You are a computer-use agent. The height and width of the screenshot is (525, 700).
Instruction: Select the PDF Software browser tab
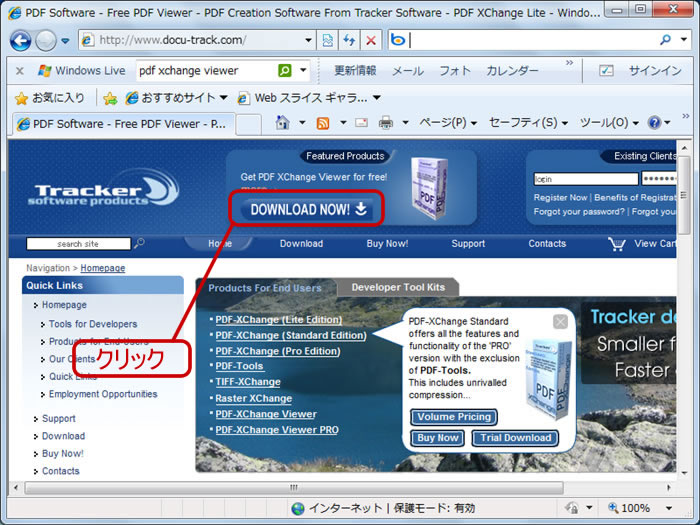click(x=123, y=124)
